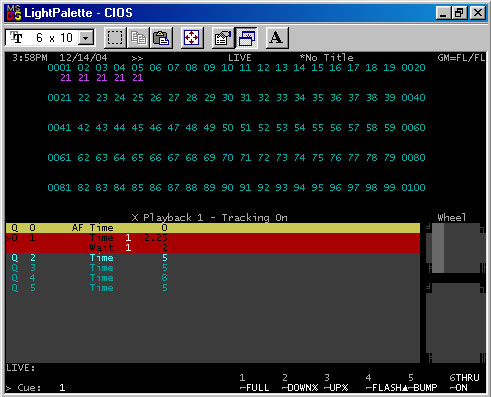The width and height of the screenshot is (491, 397).
Task: Select cue Q 5 in playback list
Action: pyautogui.click(x=212, y=288)
